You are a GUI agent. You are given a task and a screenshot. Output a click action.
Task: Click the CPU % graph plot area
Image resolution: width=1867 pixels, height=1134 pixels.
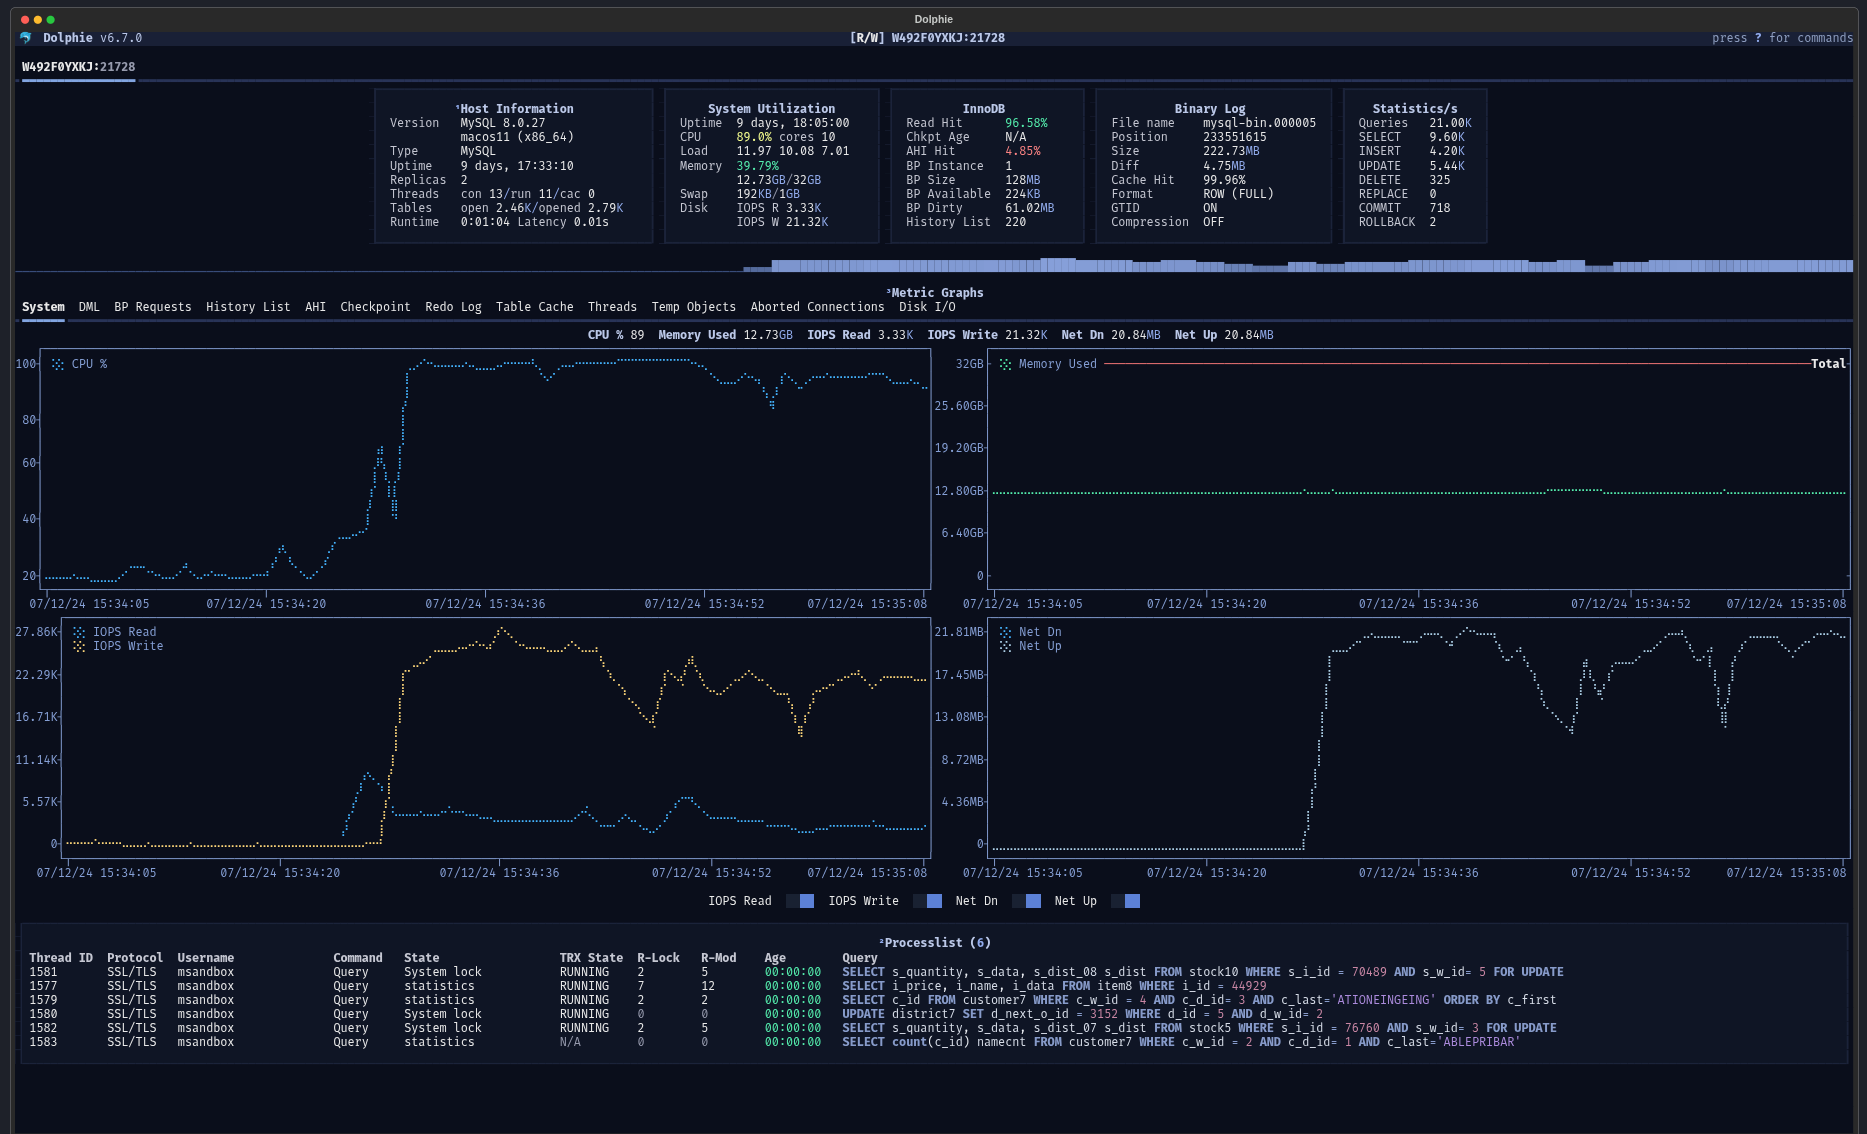point(485,470)
